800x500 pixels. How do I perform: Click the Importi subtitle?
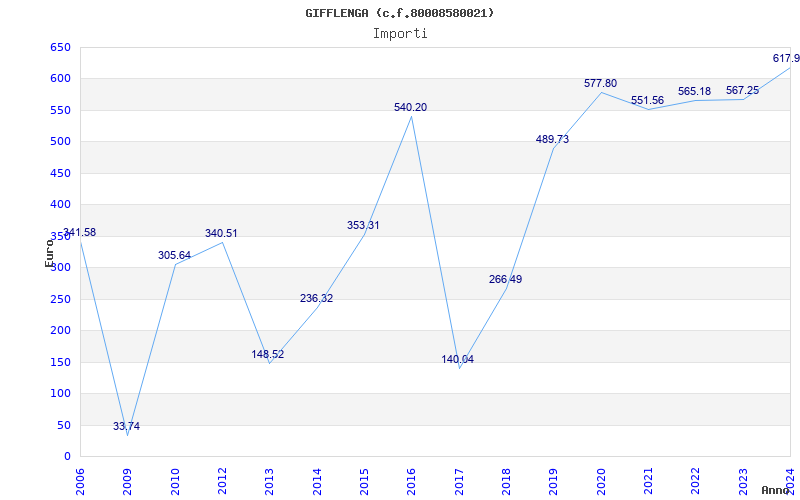(400, 34)
